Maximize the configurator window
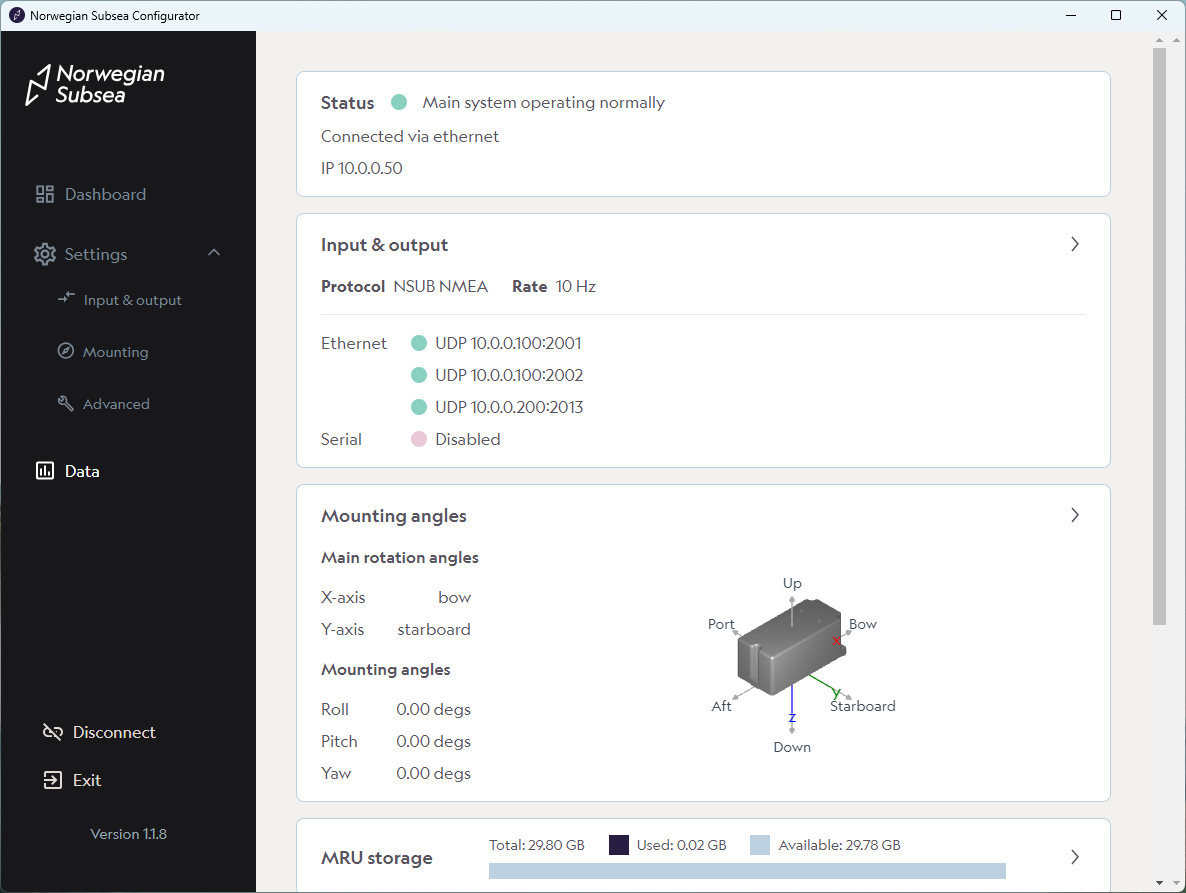Image resolution: width=1186 pixels, height=893 pixels. click(1116, 15)
